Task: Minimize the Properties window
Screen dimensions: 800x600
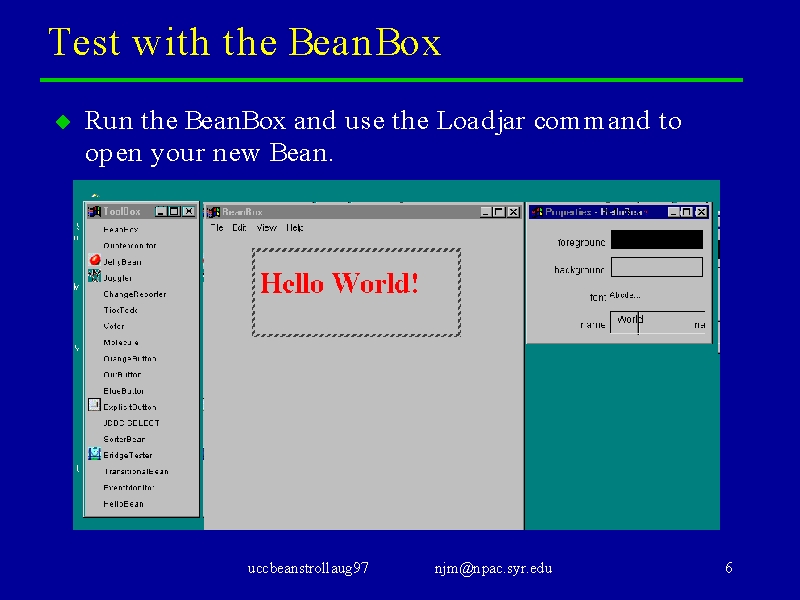Action: (x=673, y=212)
